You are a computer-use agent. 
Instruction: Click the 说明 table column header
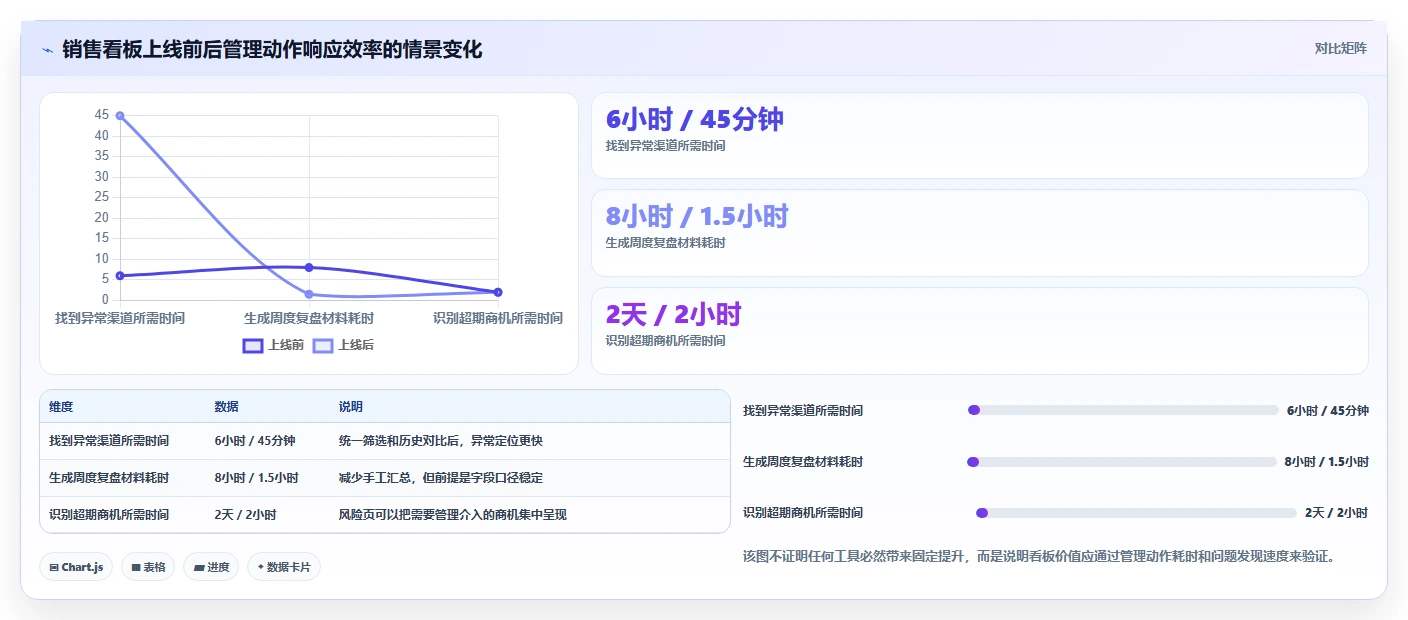click(x=351, y=407)
